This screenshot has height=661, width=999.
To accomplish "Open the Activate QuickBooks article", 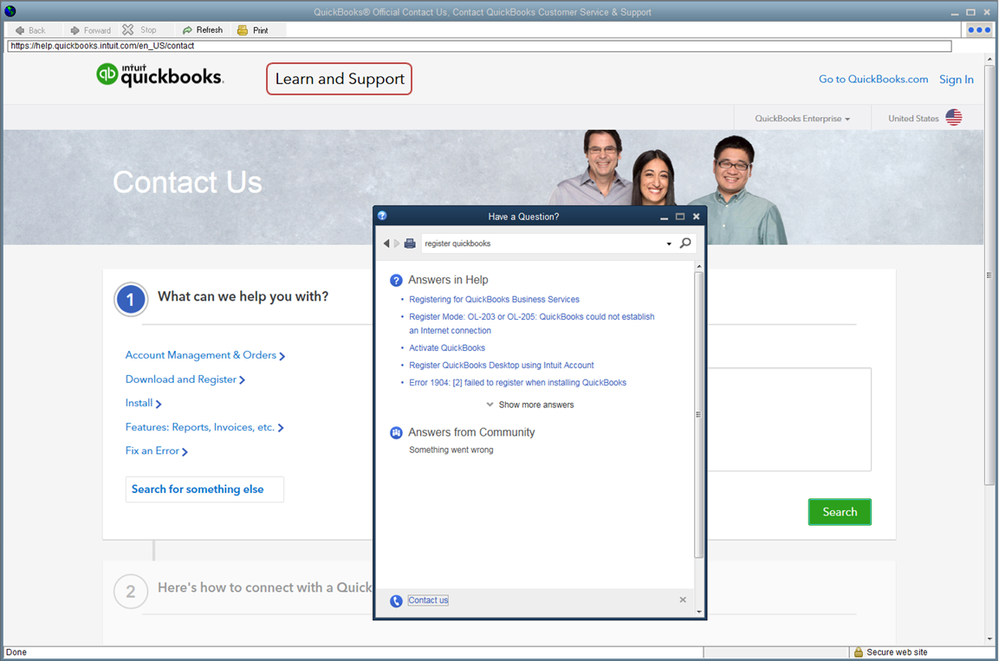I will click(x=447, y=347).
